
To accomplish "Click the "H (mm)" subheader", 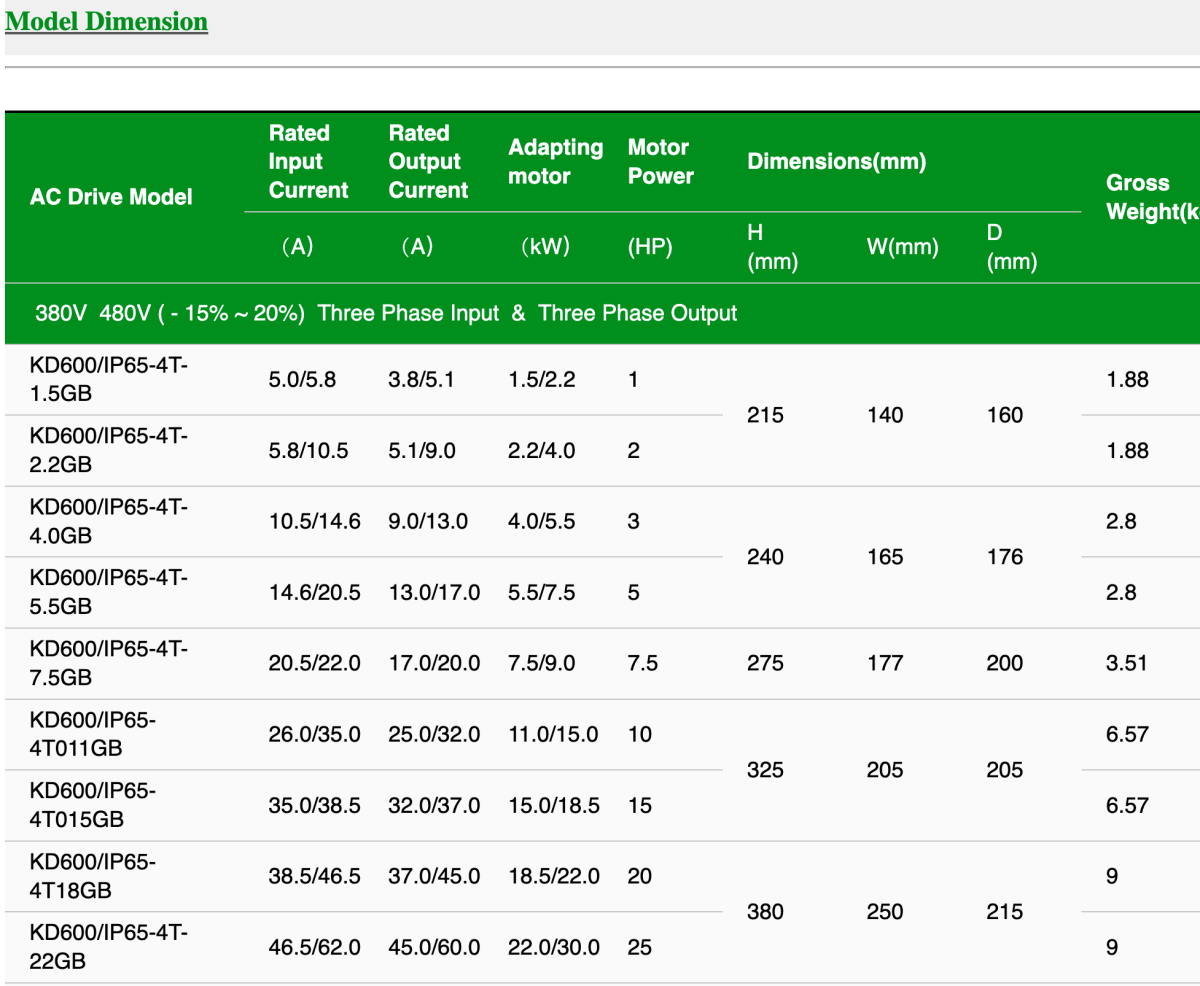I will pos(772,247).
